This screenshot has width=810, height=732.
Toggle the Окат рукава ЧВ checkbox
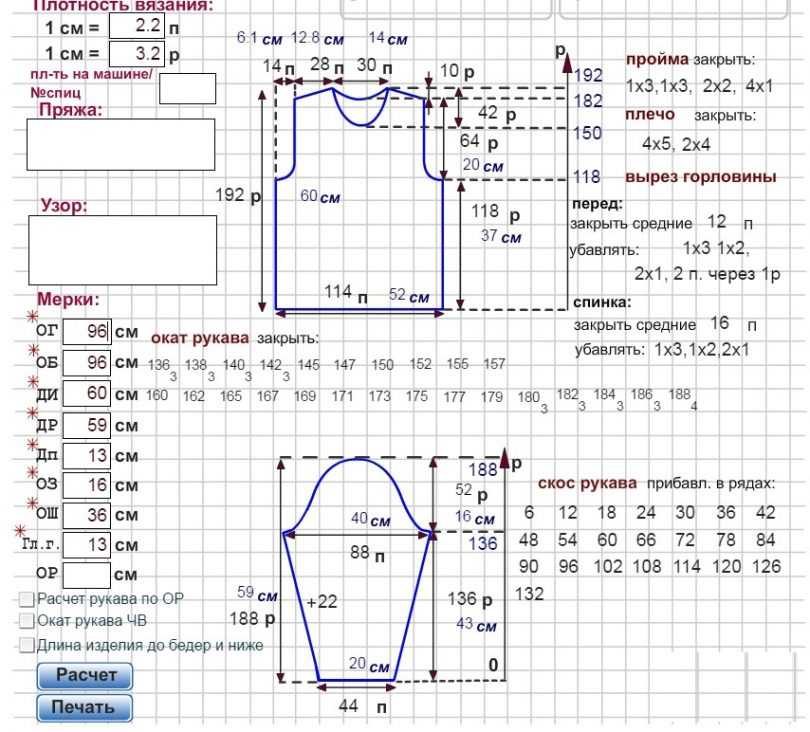click(x=27, y=621)
